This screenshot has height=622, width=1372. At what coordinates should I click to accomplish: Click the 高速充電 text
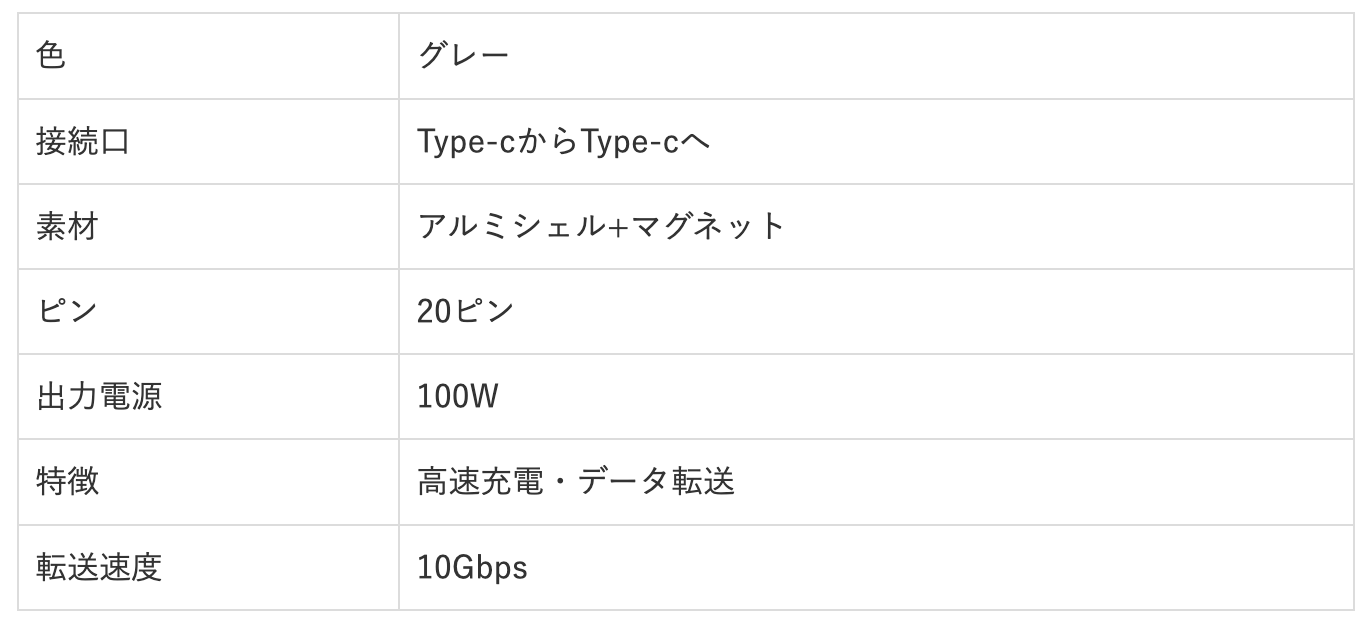coord(481,482)
